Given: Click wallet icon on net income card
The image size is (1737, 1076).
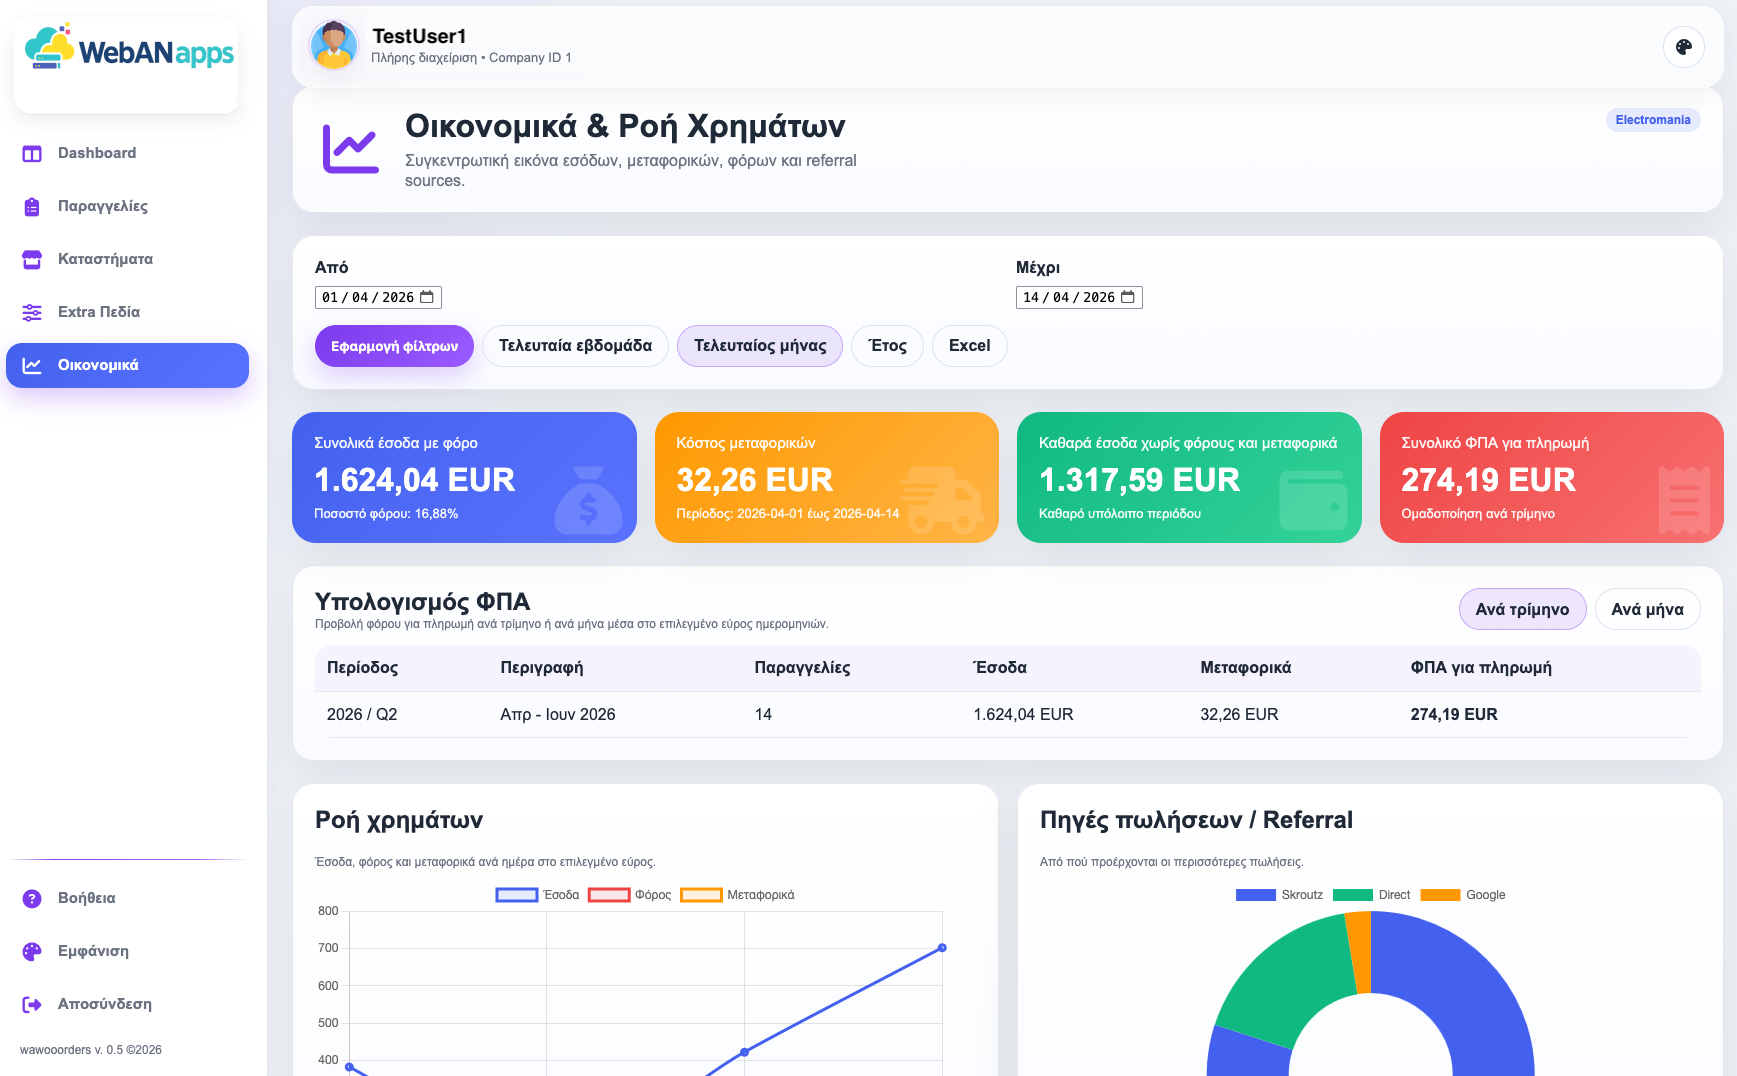Looking at the screenshot, I should tap(1313, 500).
